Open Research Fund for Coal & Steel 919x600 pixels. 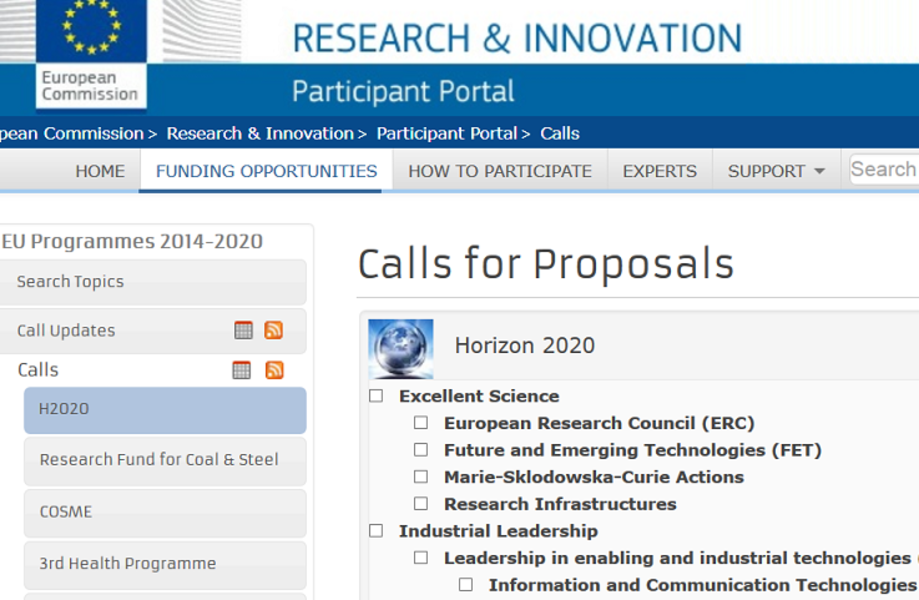tap(165, 461)
